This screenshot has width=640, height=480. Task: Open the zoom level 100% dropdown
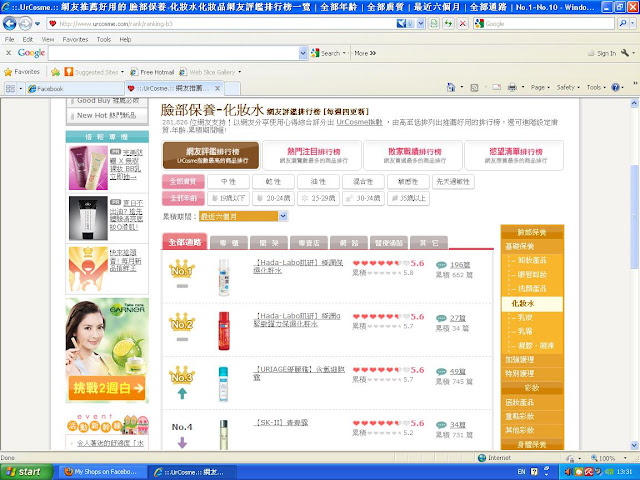click(x=625, y=458)
